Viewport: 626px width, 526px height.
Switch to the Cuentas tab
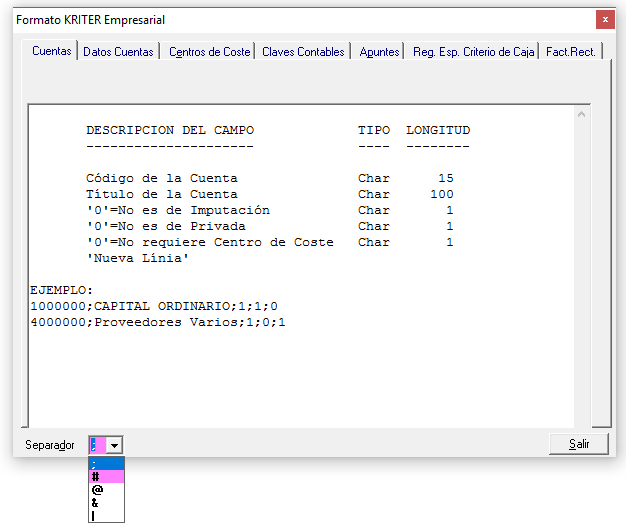tap(51, 51)
